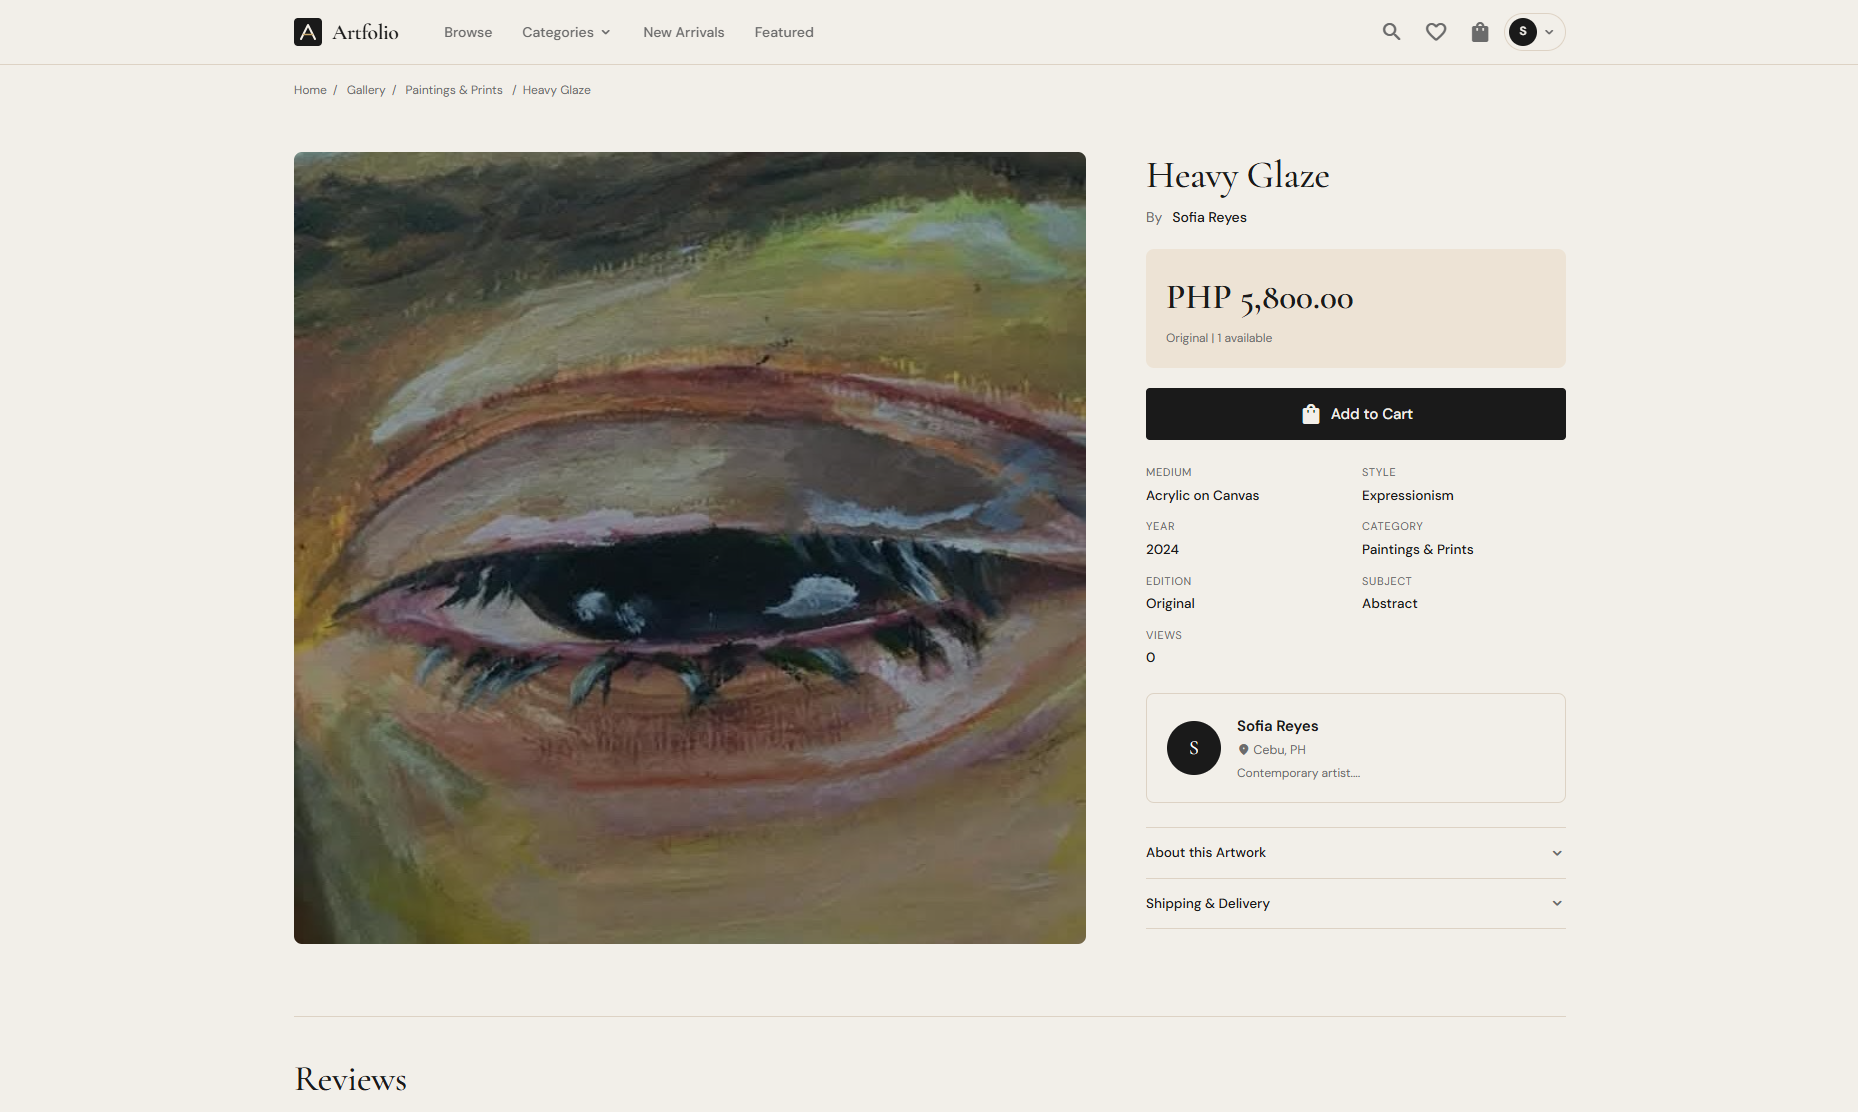
Task: Click the bag icon inside Add to Cart
Action: coord(1310,413)
